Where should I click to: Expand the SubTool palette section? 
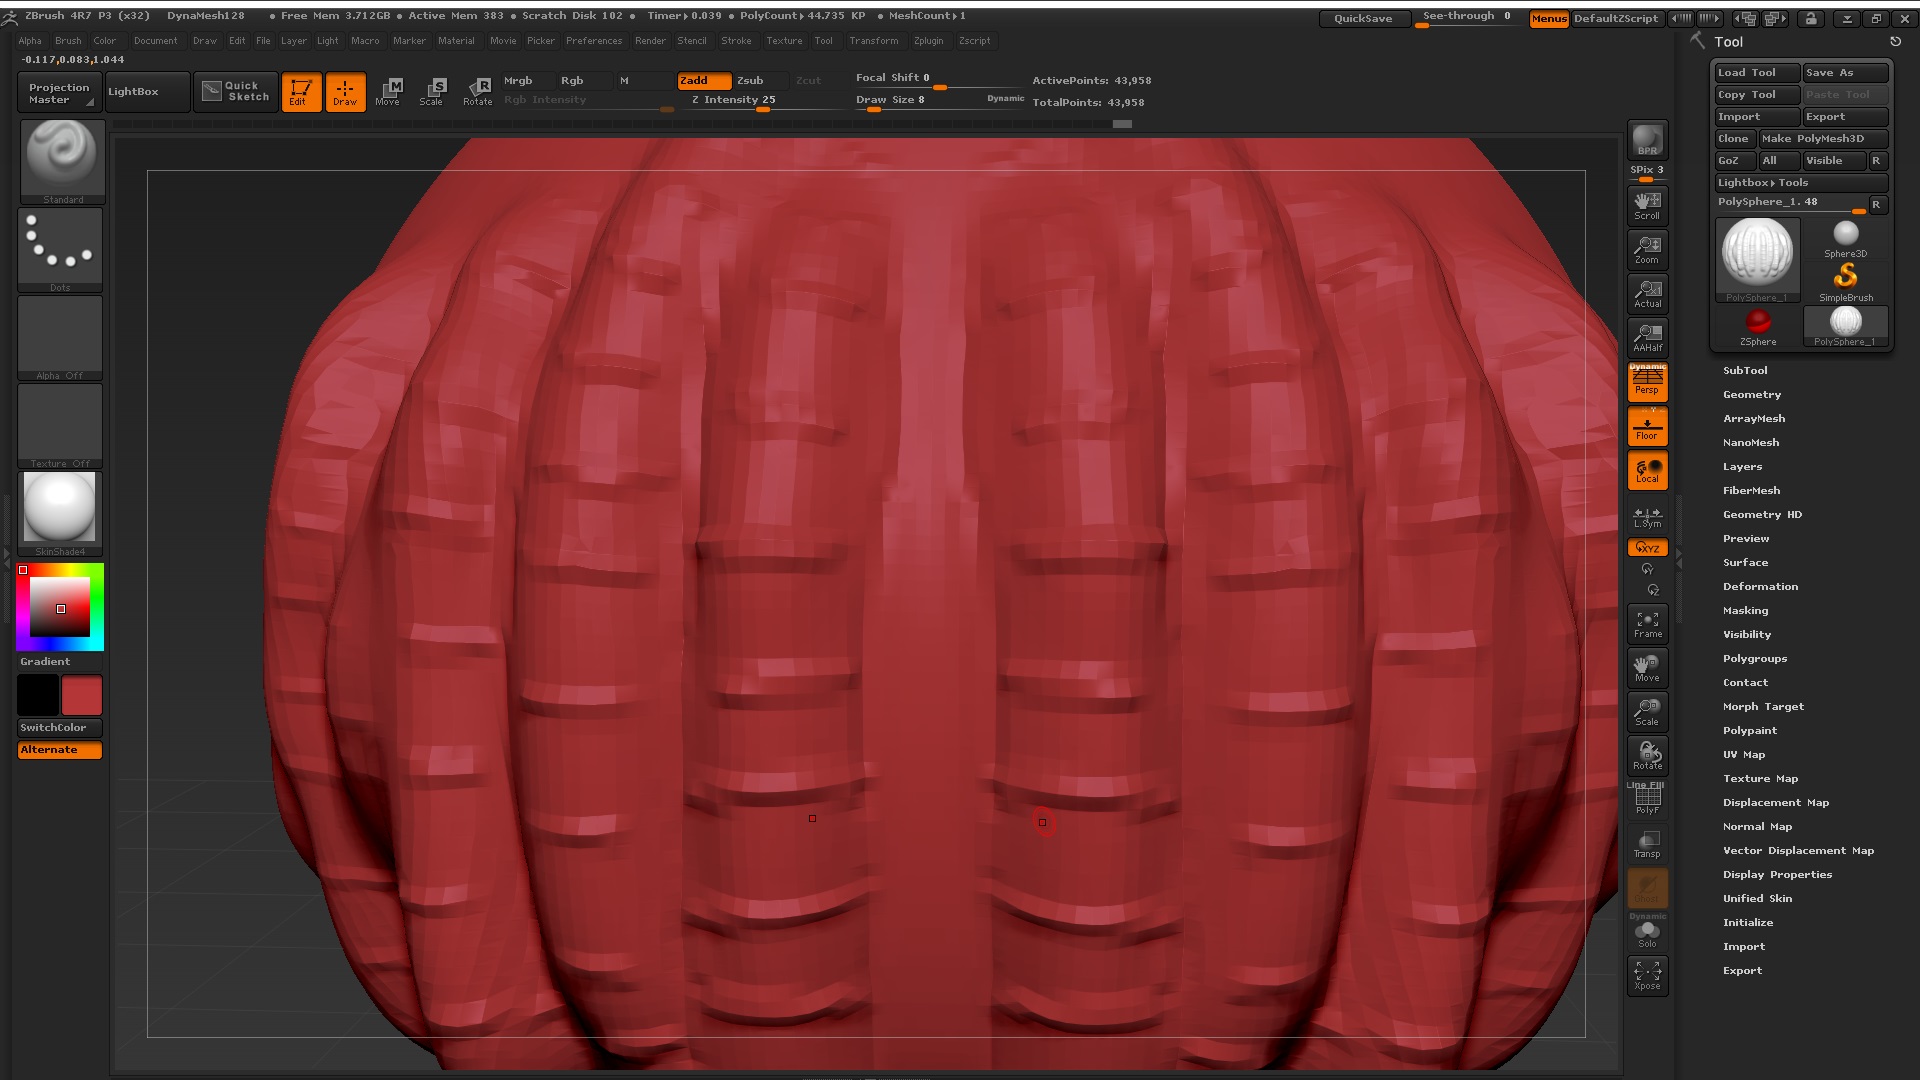click(1745, 370)
